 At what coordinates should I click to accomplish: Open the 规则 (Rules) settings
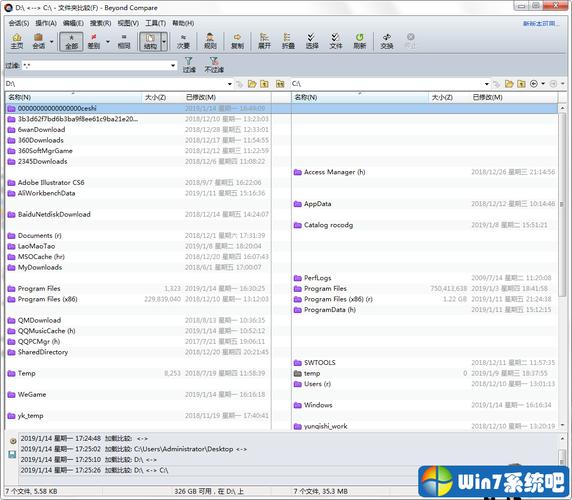pos(210,41)
